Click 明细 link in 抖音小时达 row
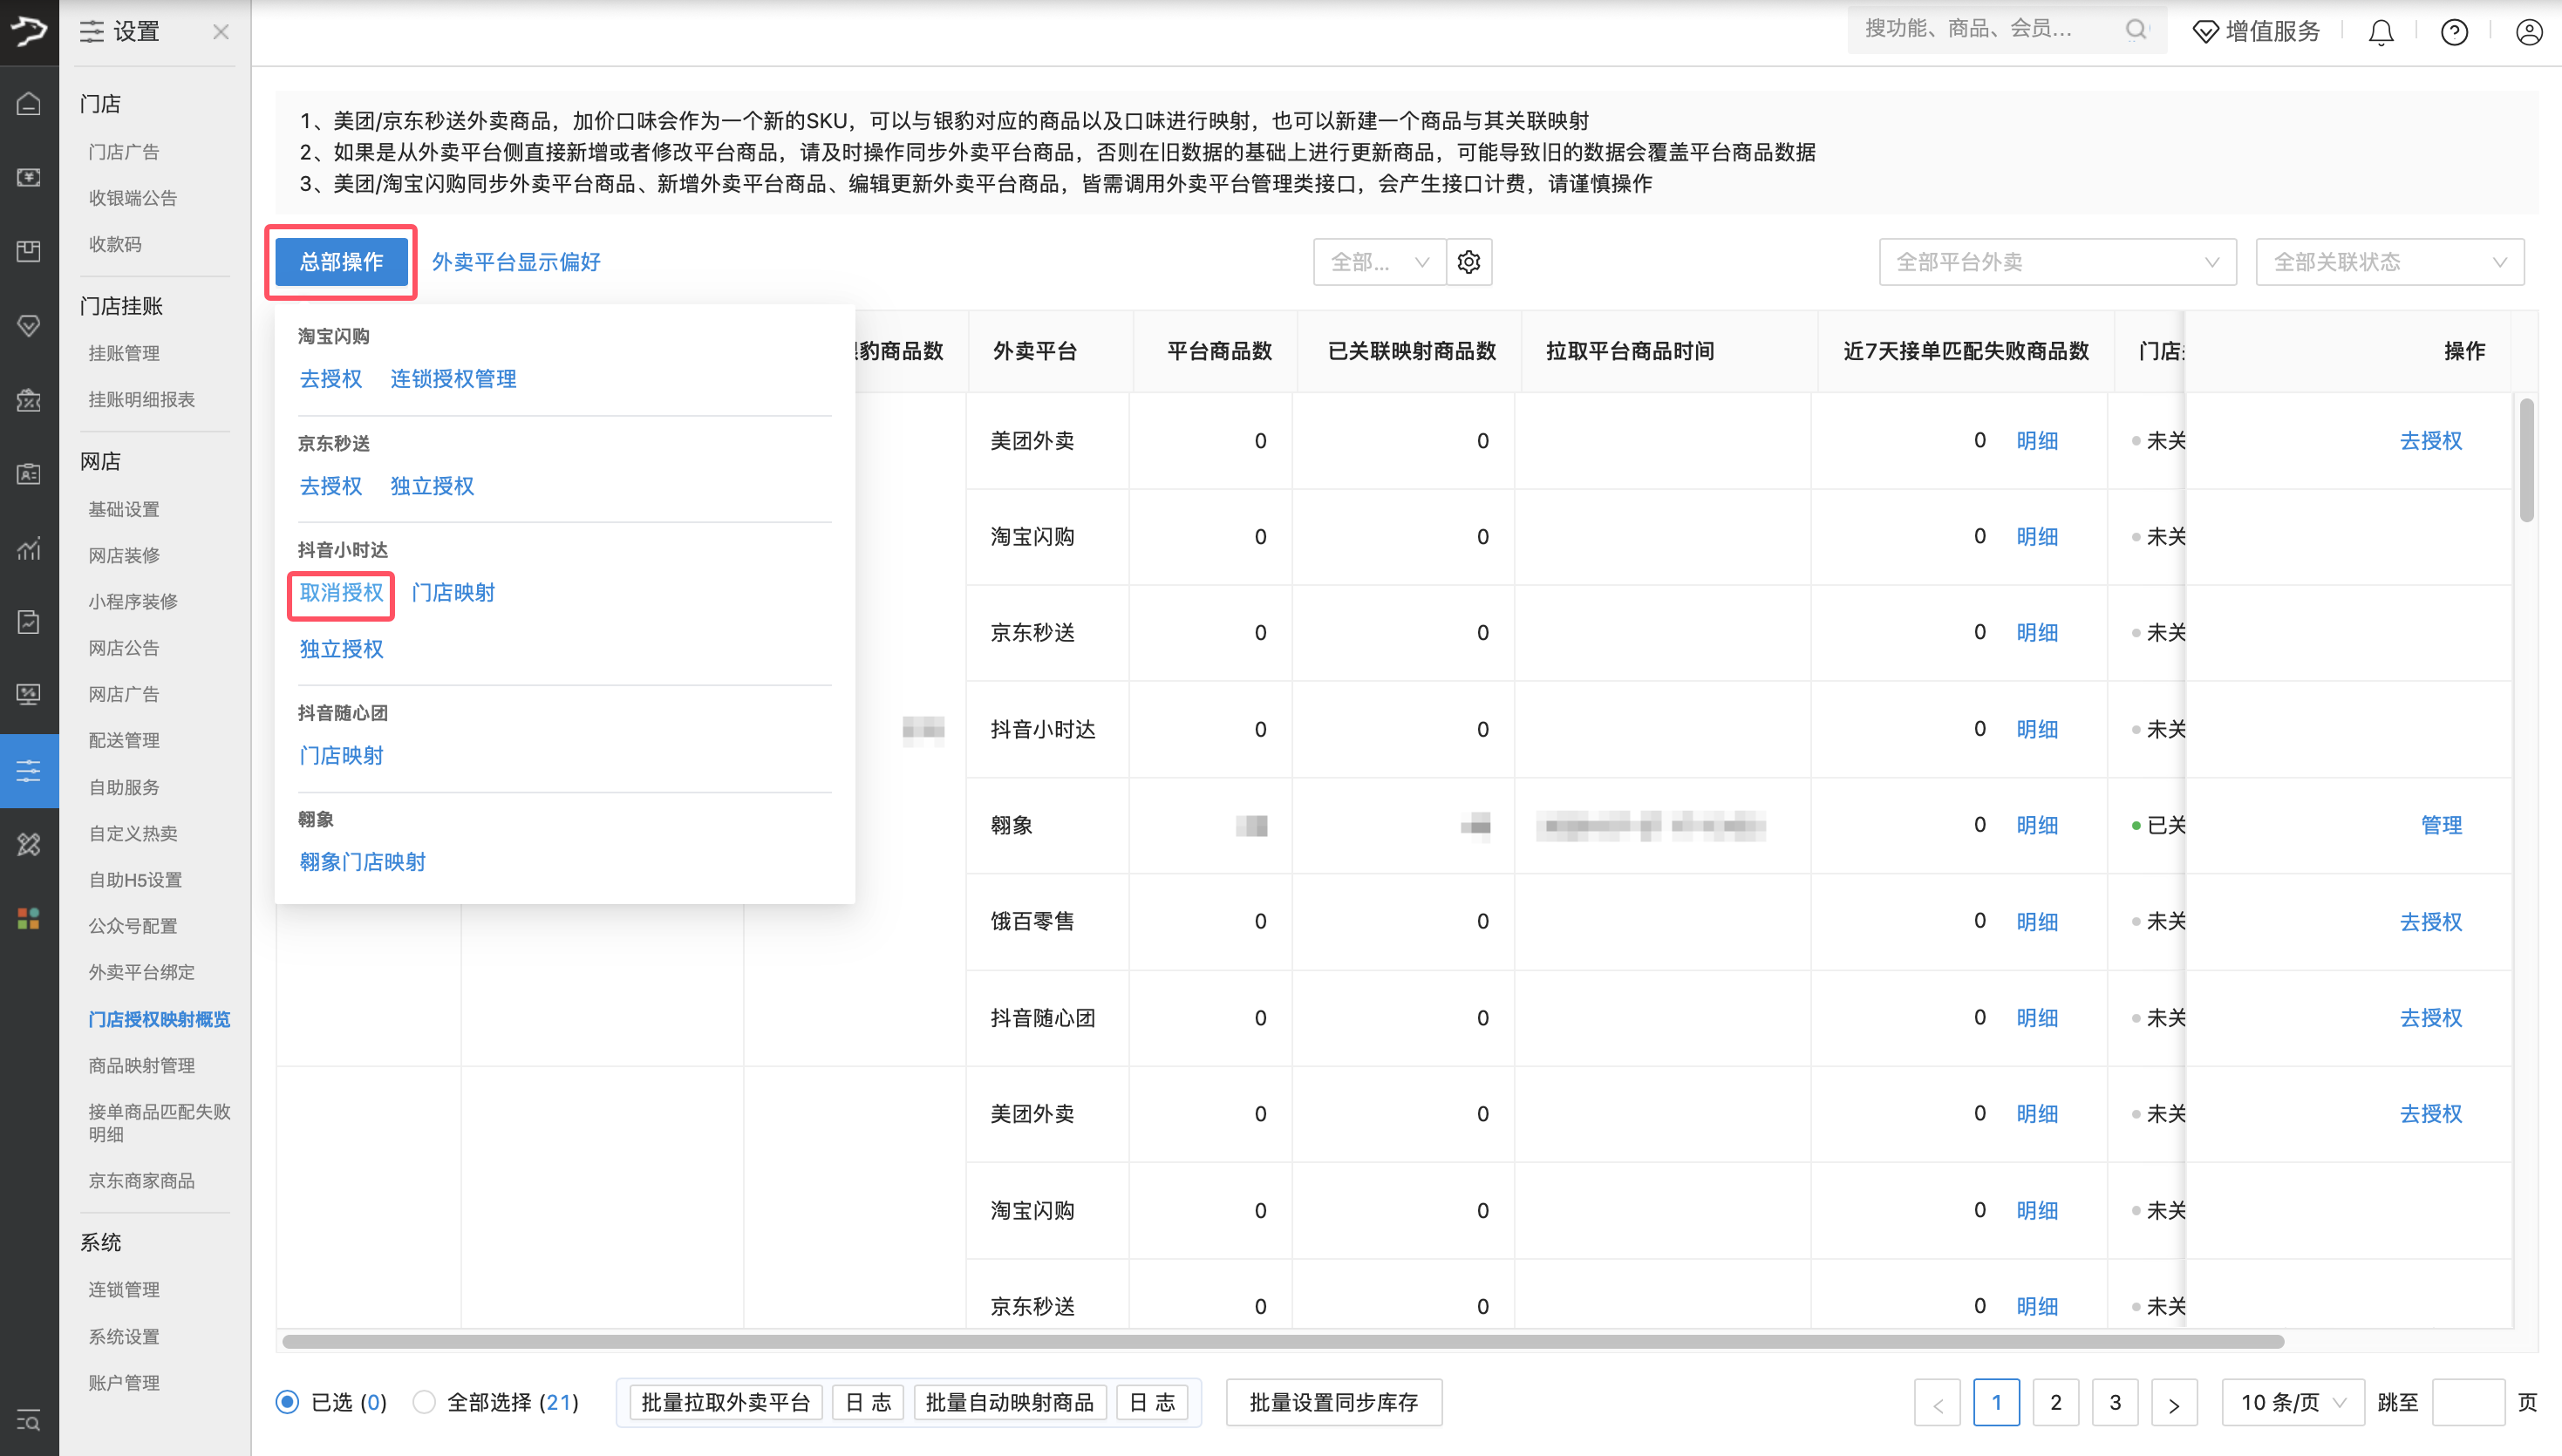This screenshot has width=2562, height=1456. 2037,729
